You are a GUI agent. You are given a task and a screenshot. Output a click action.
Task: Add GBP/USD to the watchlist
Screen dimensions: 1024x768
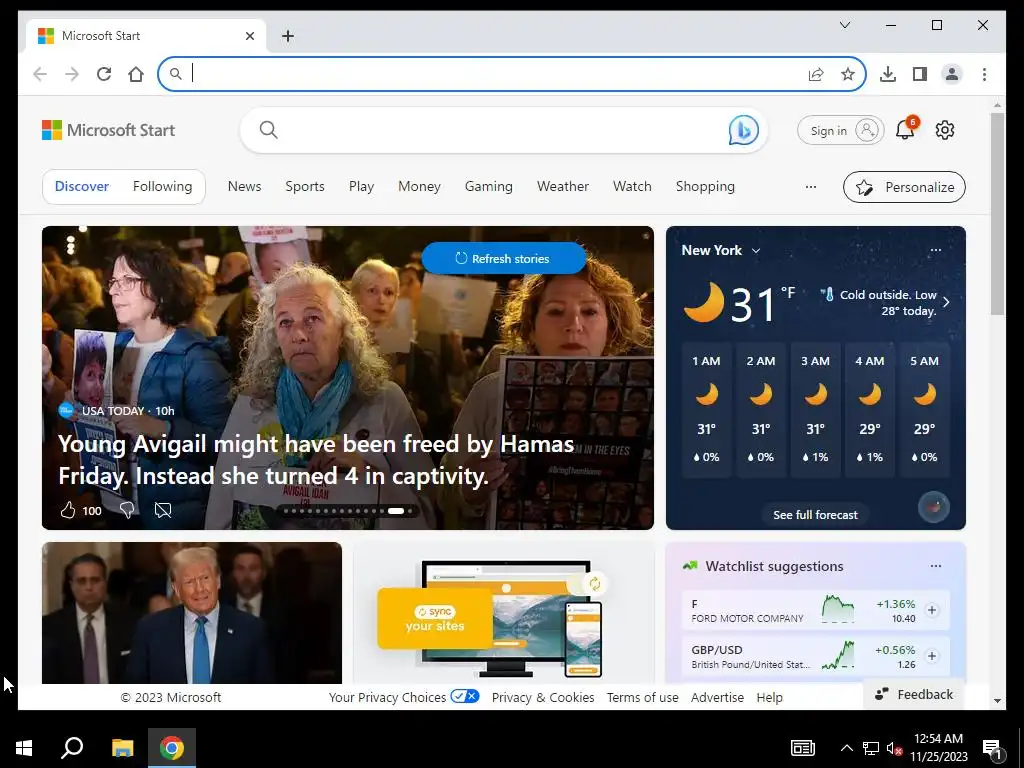[x=932, y=656]
